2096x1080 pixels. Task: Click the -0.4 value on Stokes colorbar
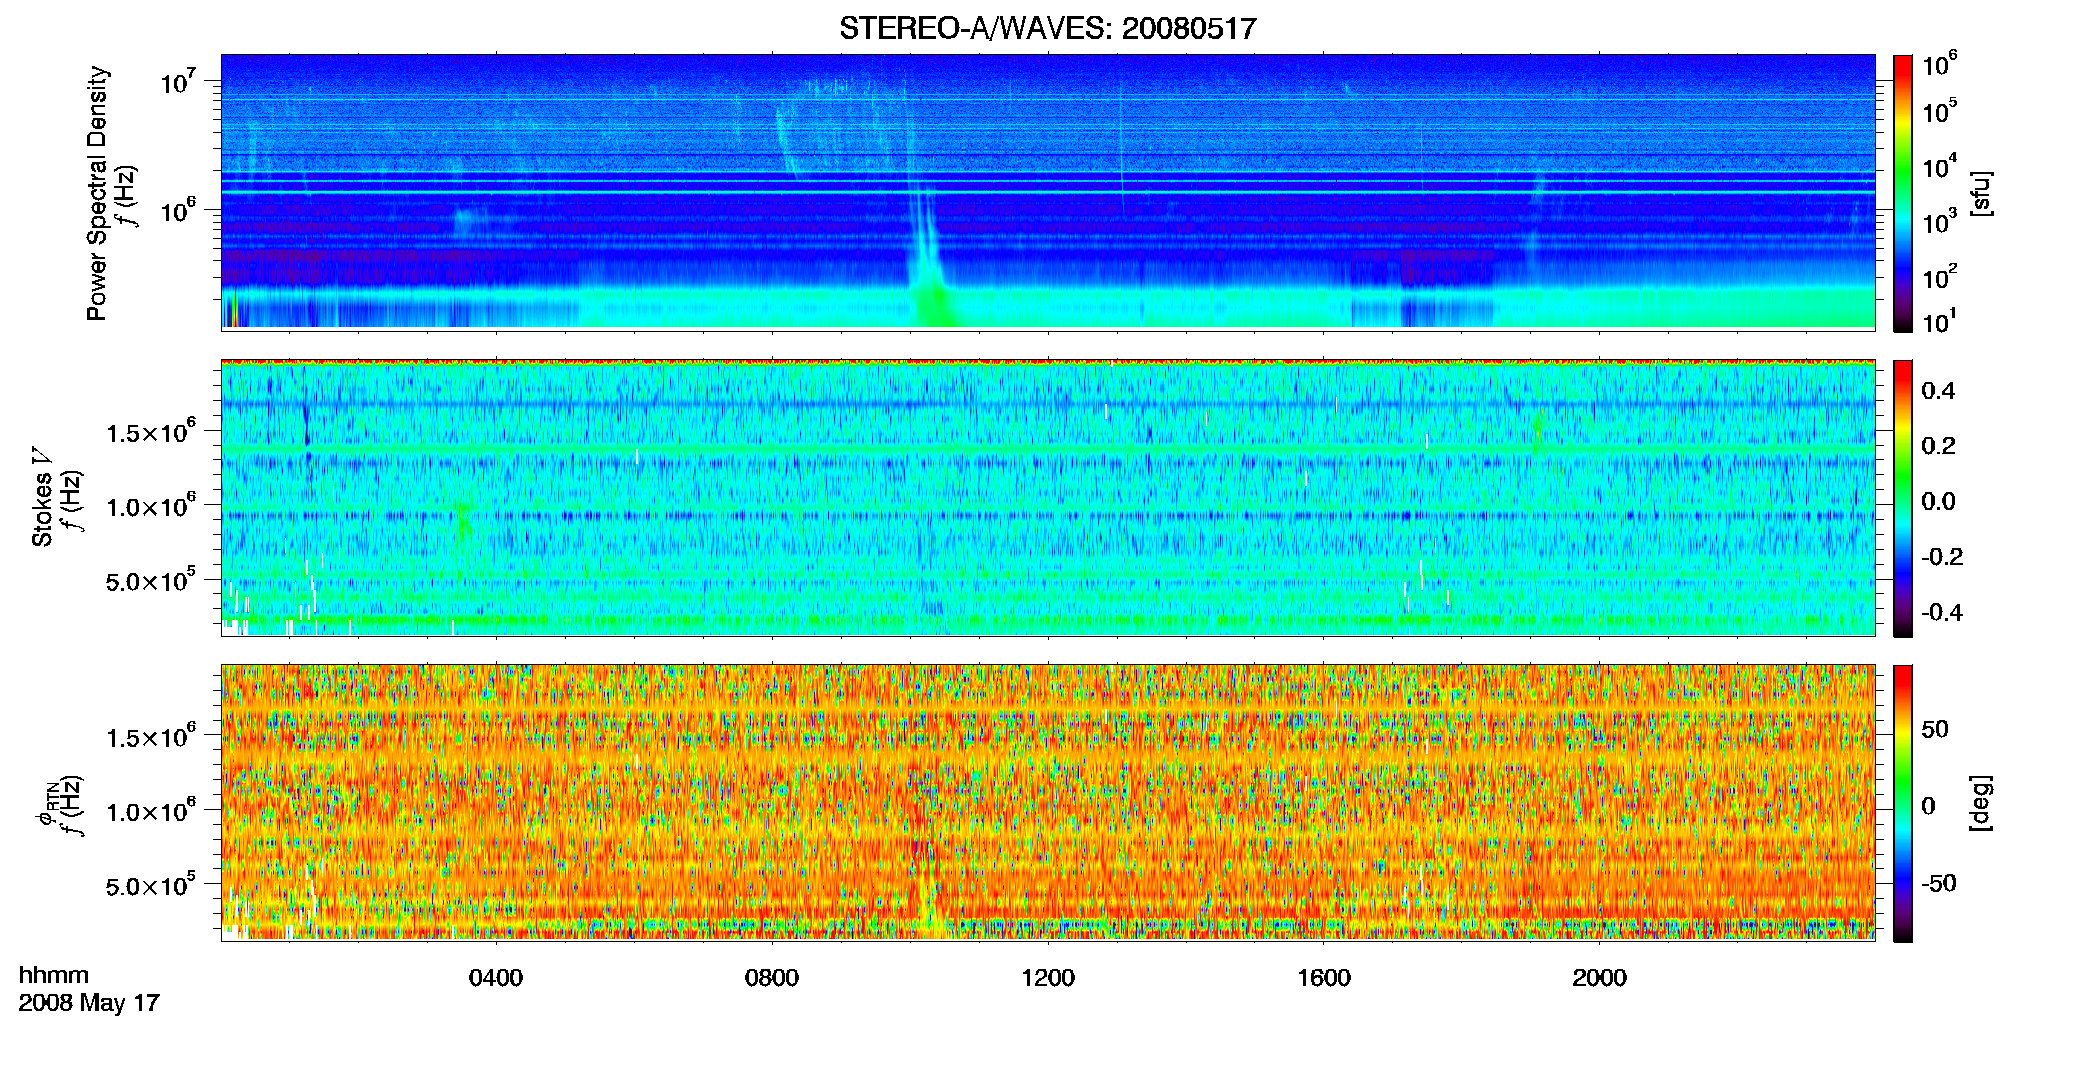1942,612
